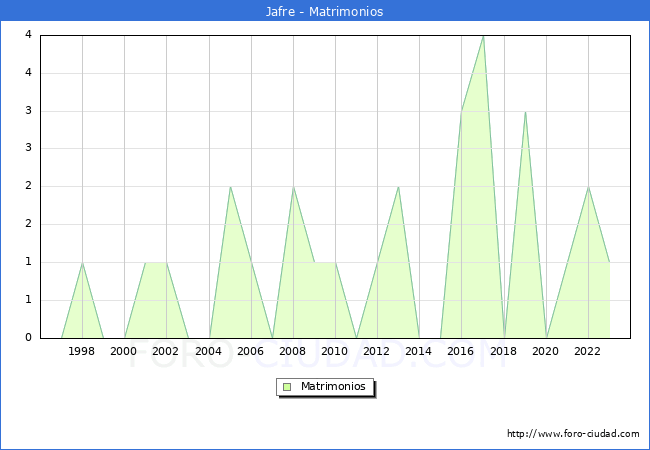Image resolution: width=650 pixels, height=450 pixels.
Task: Click the 2020 x-axis label
Action: (546, 351)
